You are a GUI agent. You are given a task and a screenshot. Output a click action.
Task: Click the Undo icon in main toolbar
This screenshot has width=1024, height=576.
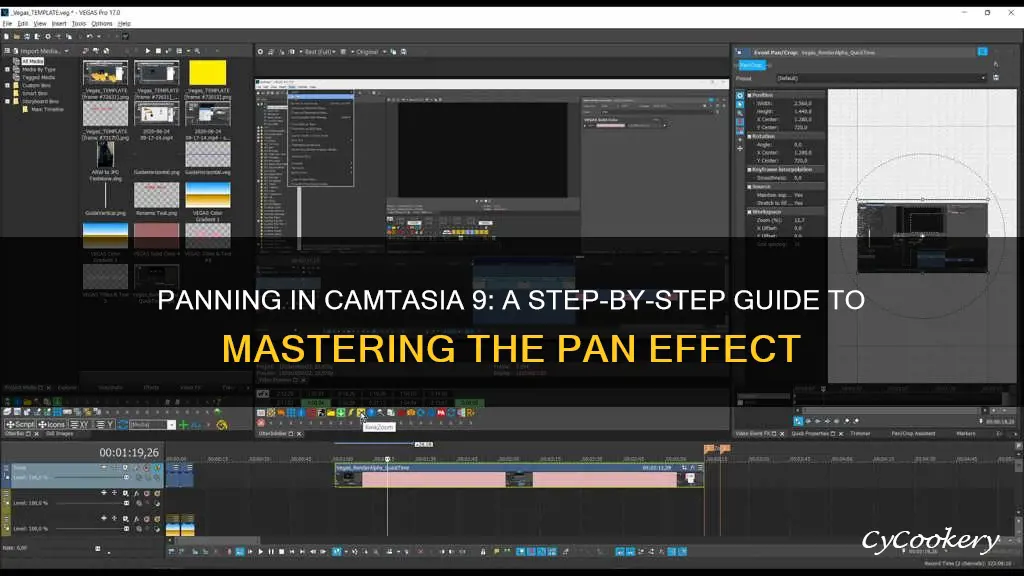click(89, 37)
